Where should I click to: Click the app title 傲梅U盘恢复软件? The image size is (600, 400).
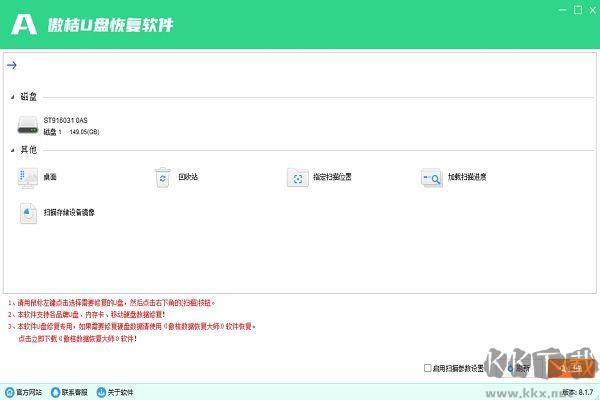(111, 25)
